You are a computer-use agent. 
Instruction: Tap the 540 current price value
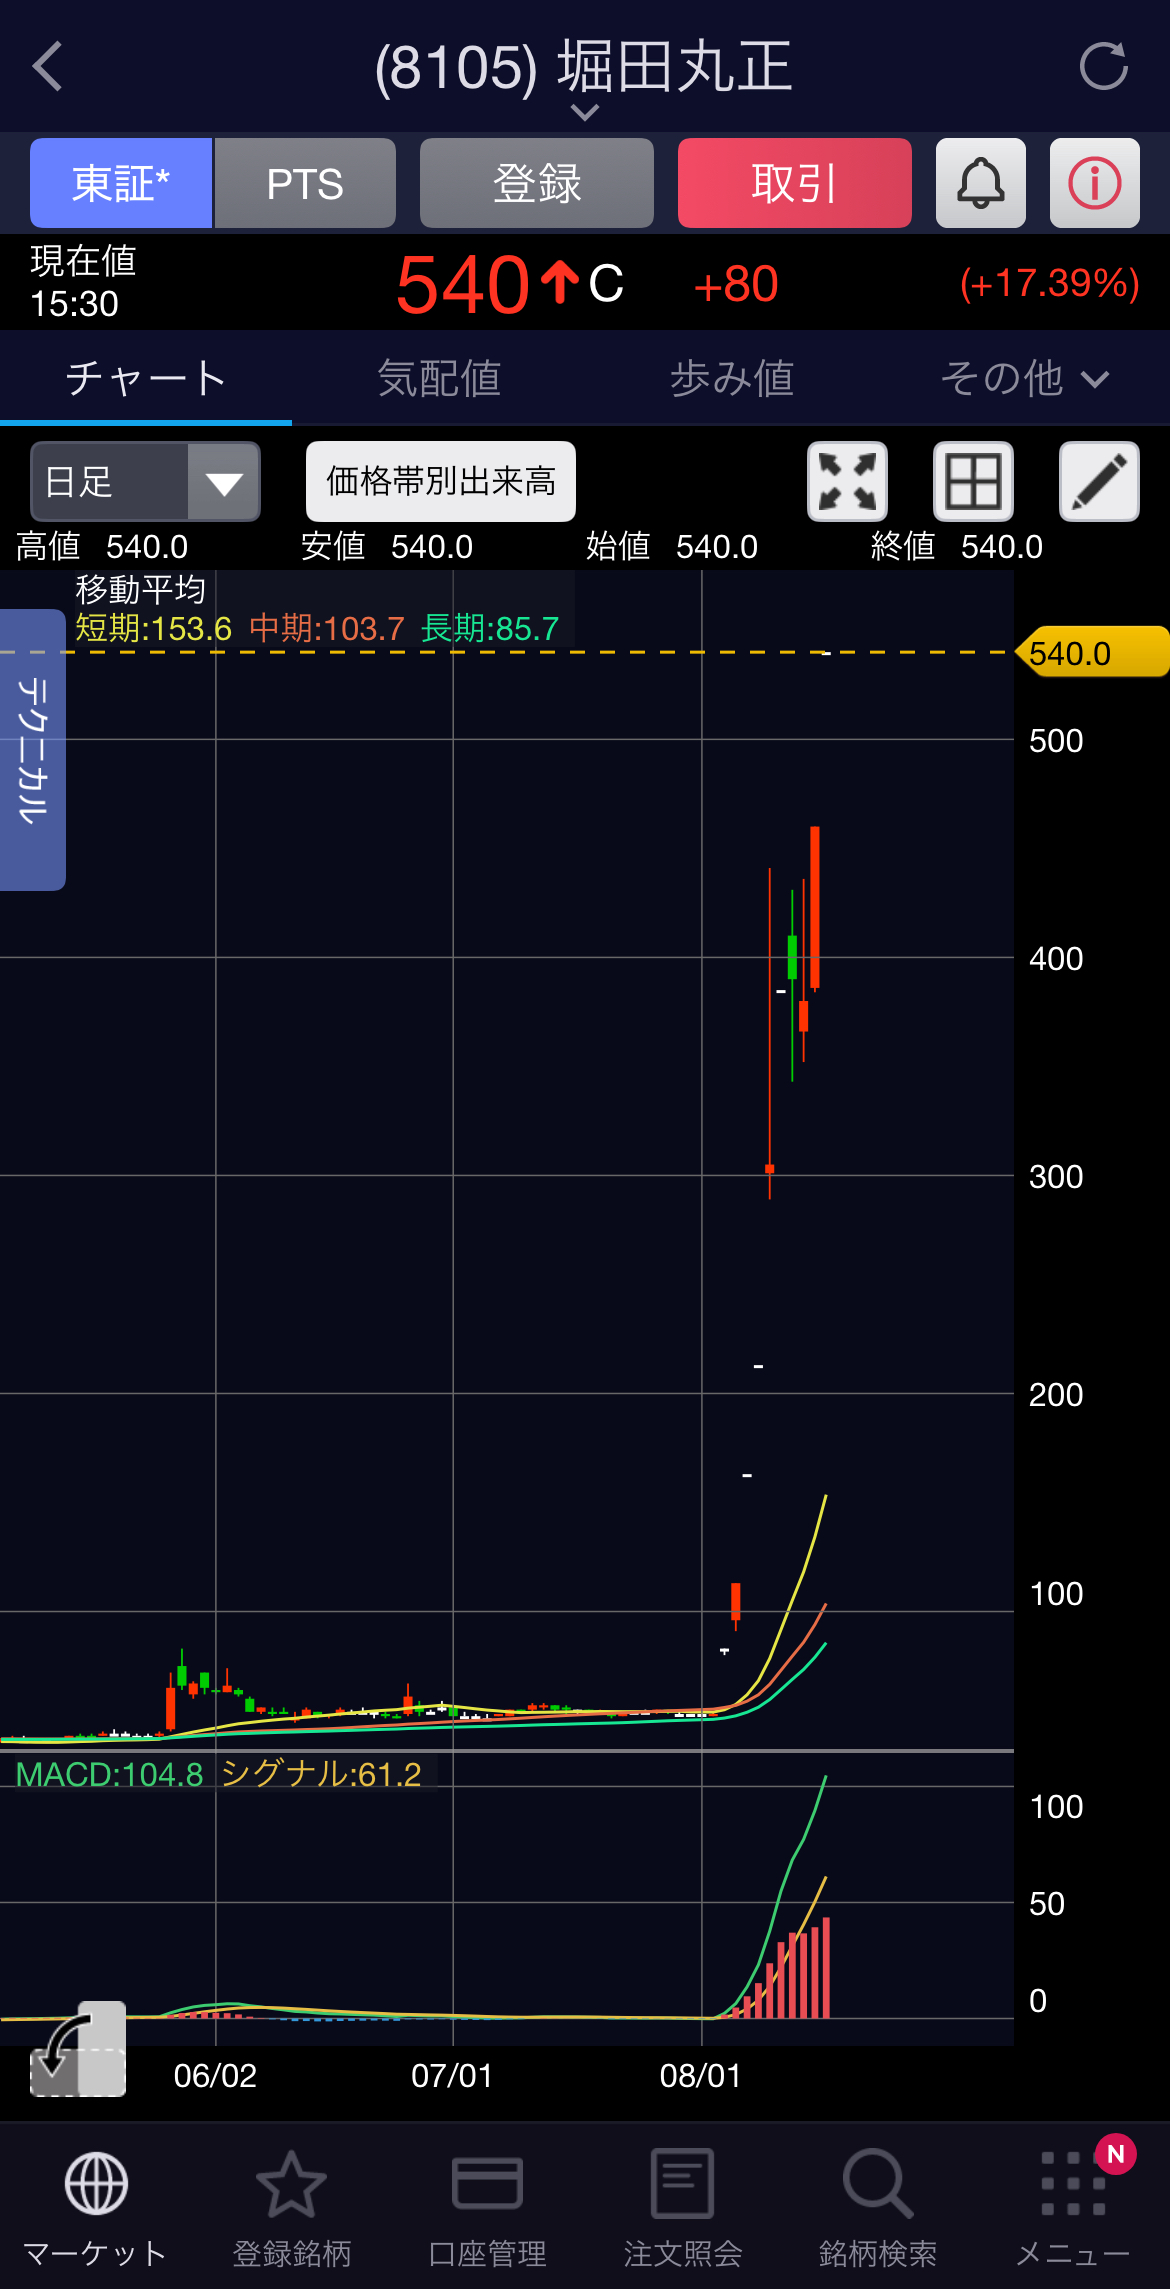coord(463,284)
